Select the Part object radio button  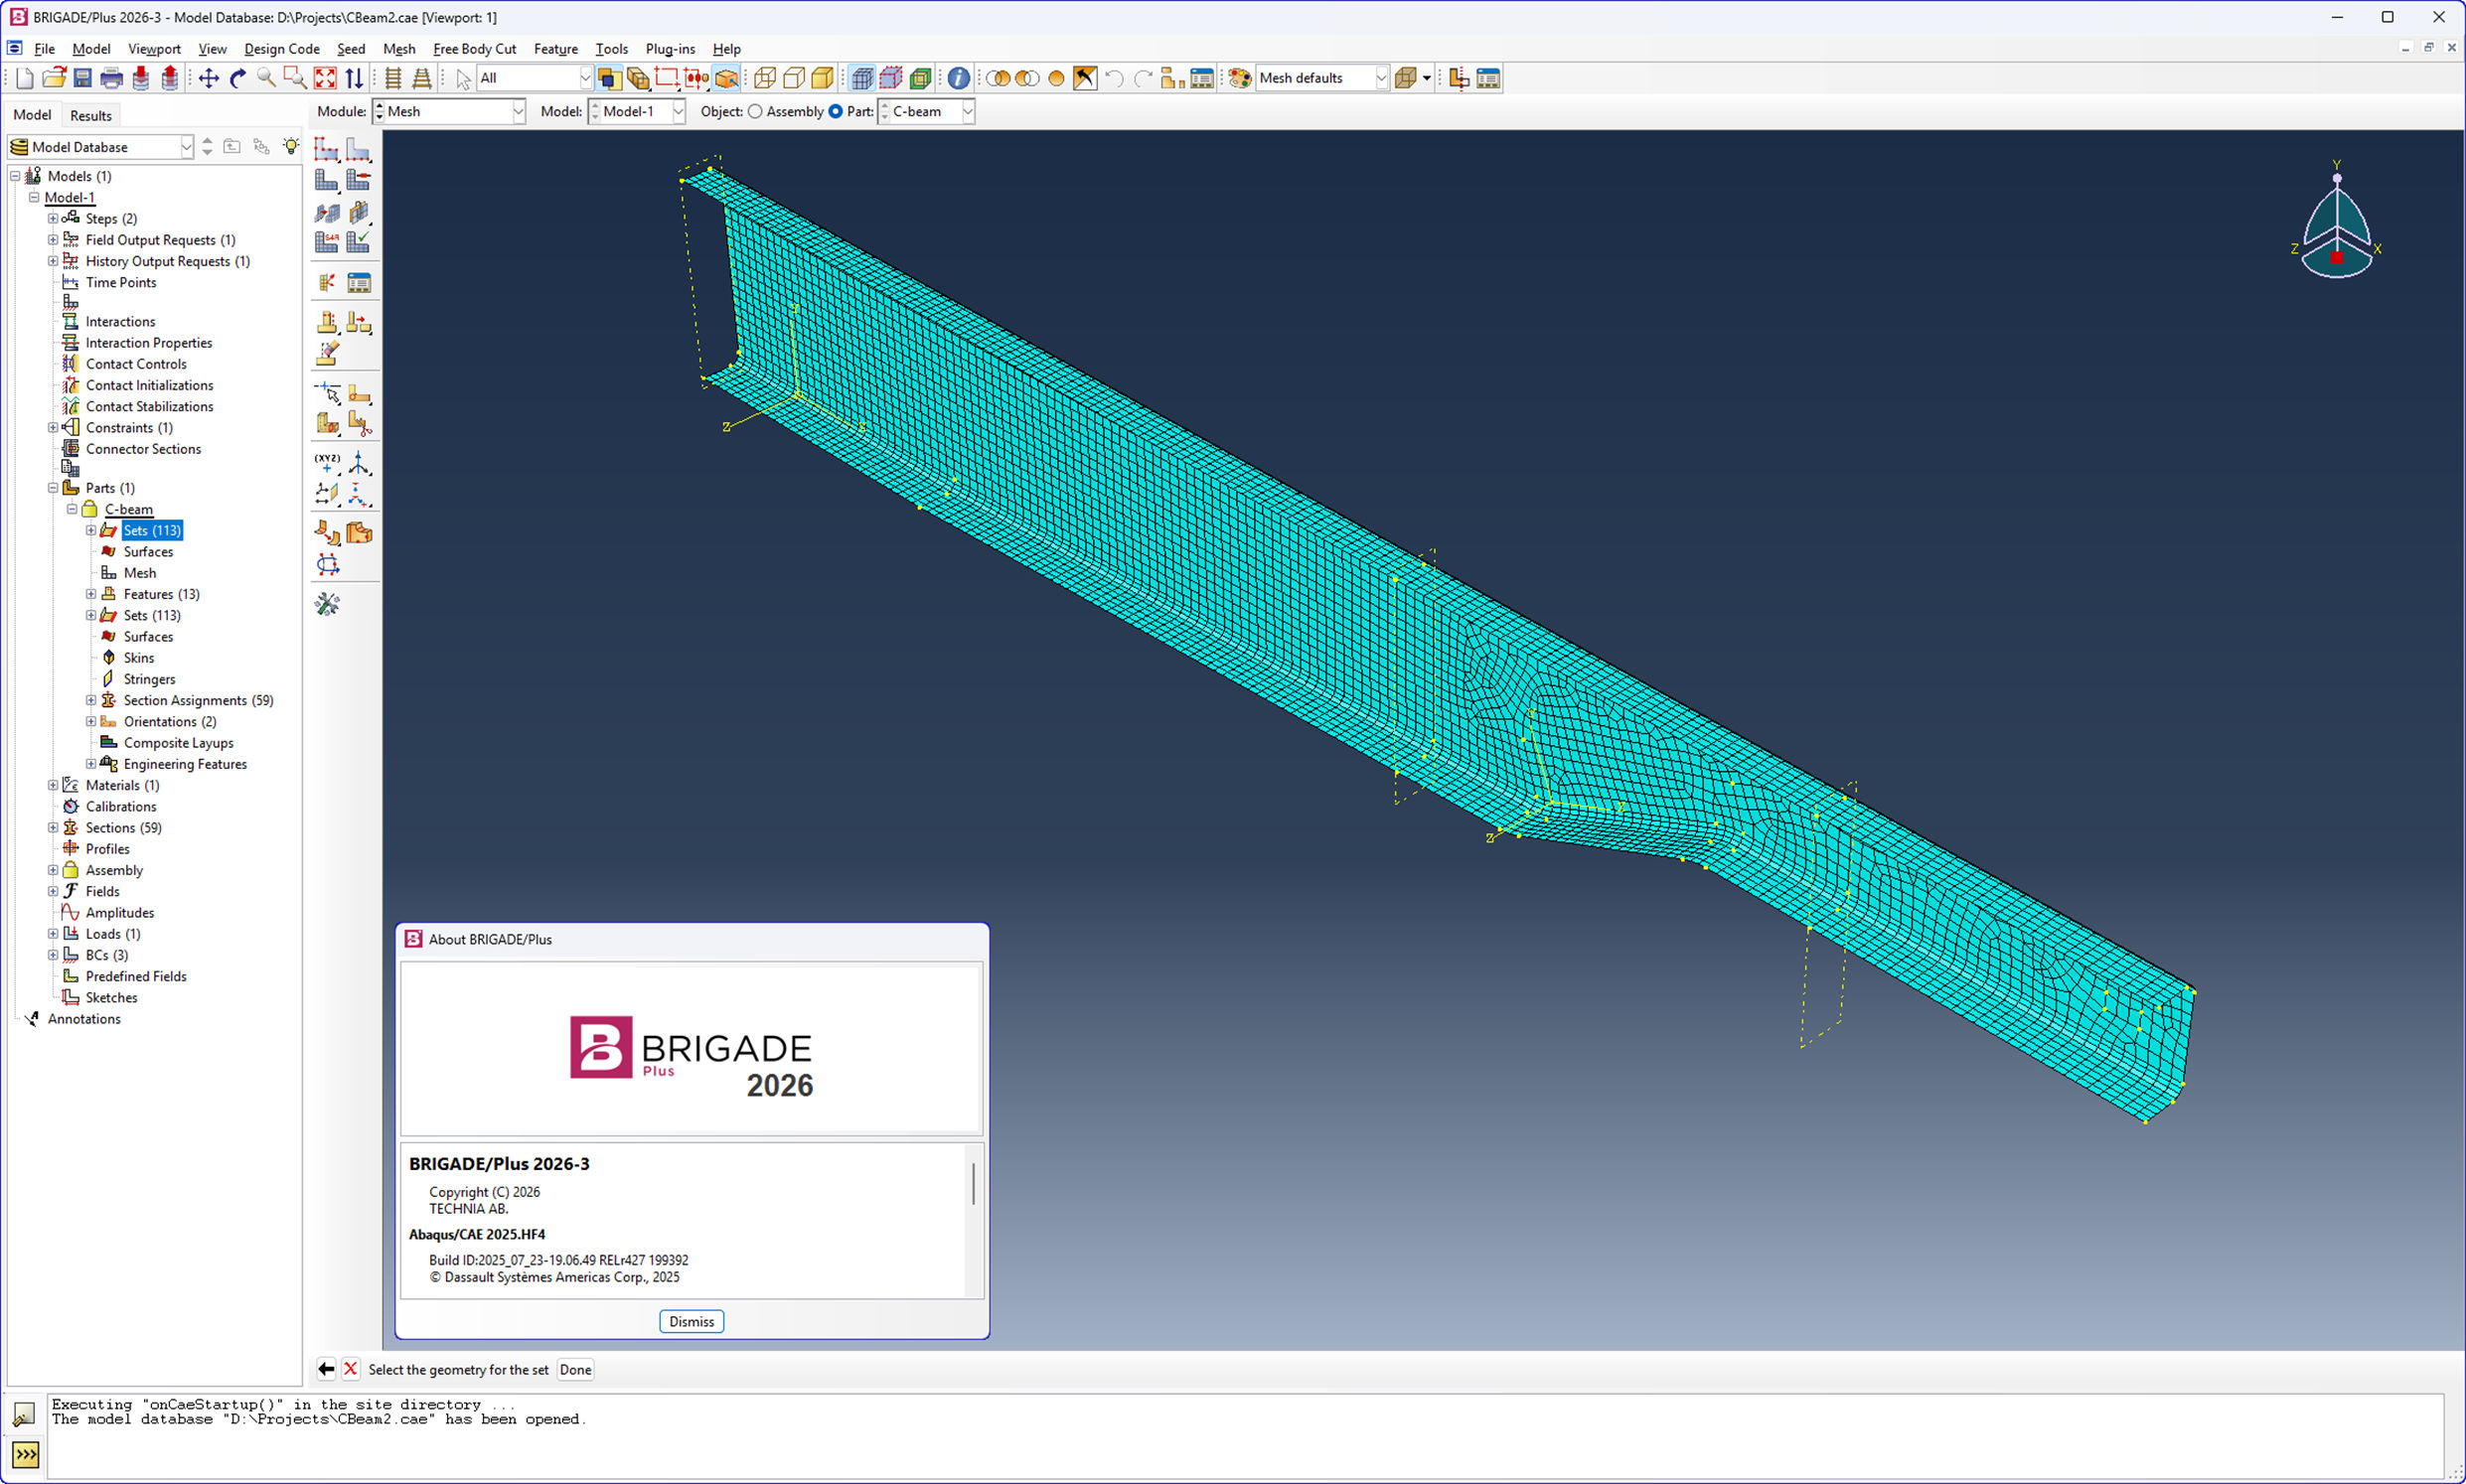pos(835,112)
